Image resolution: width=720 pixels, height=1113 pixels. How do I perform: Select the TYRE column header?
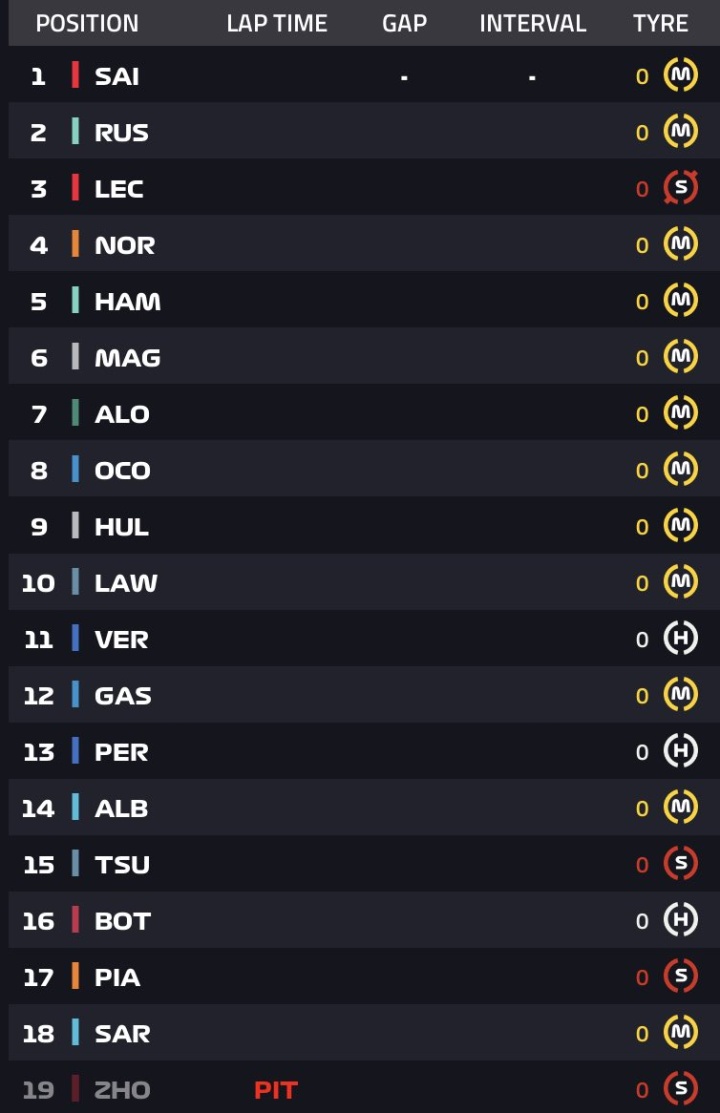pos(660,23)
